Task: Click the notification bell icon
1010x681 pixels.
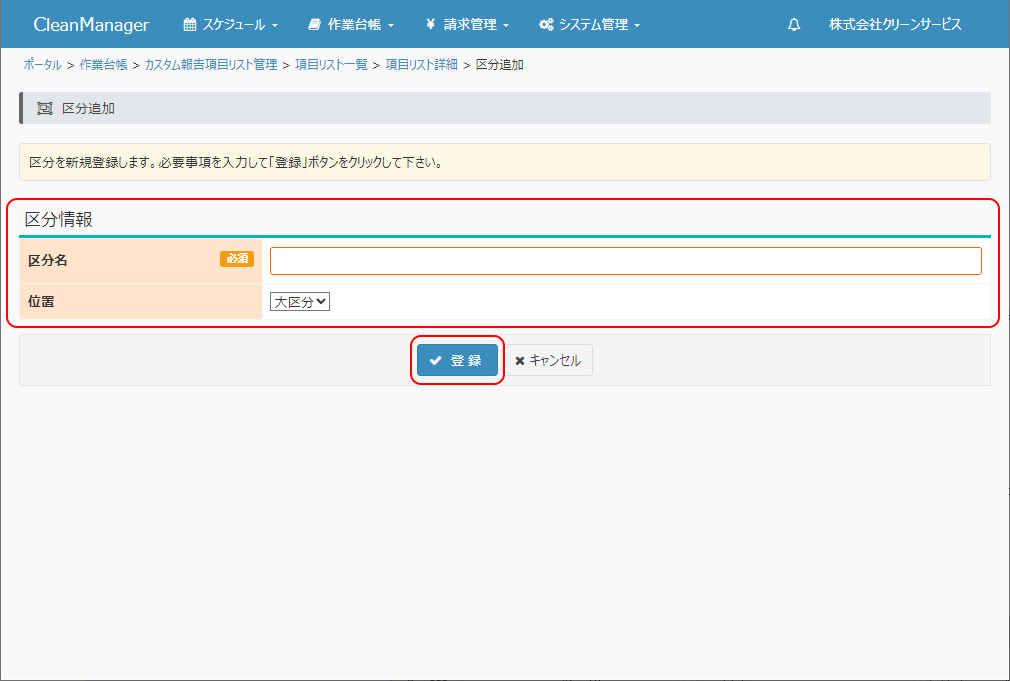Action: (x=794, y=24)
